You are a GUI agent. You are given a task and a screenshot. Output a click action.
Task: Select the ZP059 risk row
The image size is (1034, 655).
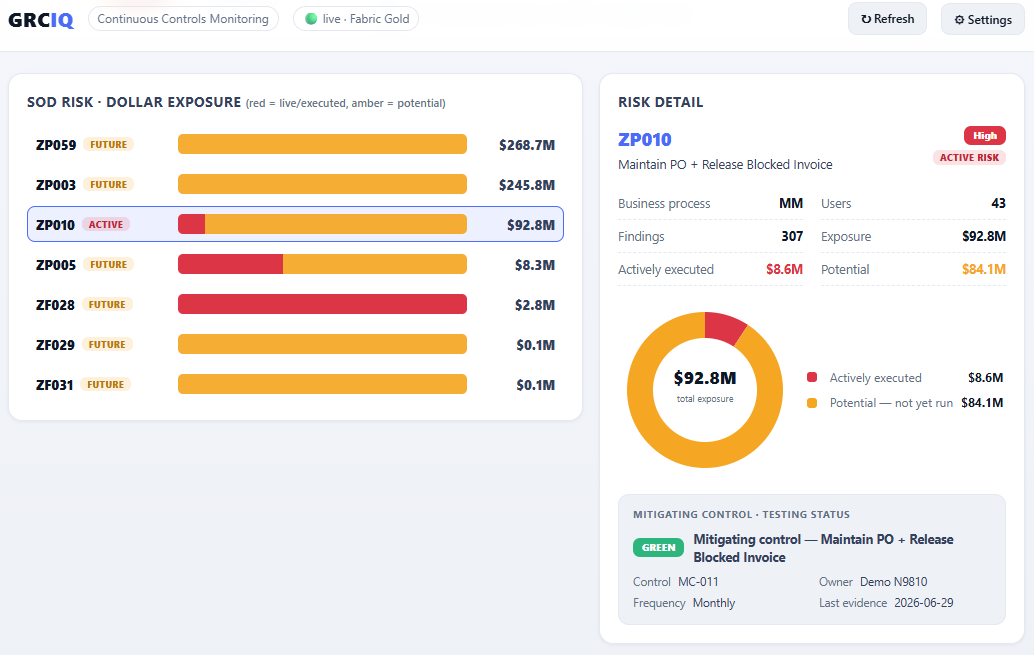click(295, 144)
